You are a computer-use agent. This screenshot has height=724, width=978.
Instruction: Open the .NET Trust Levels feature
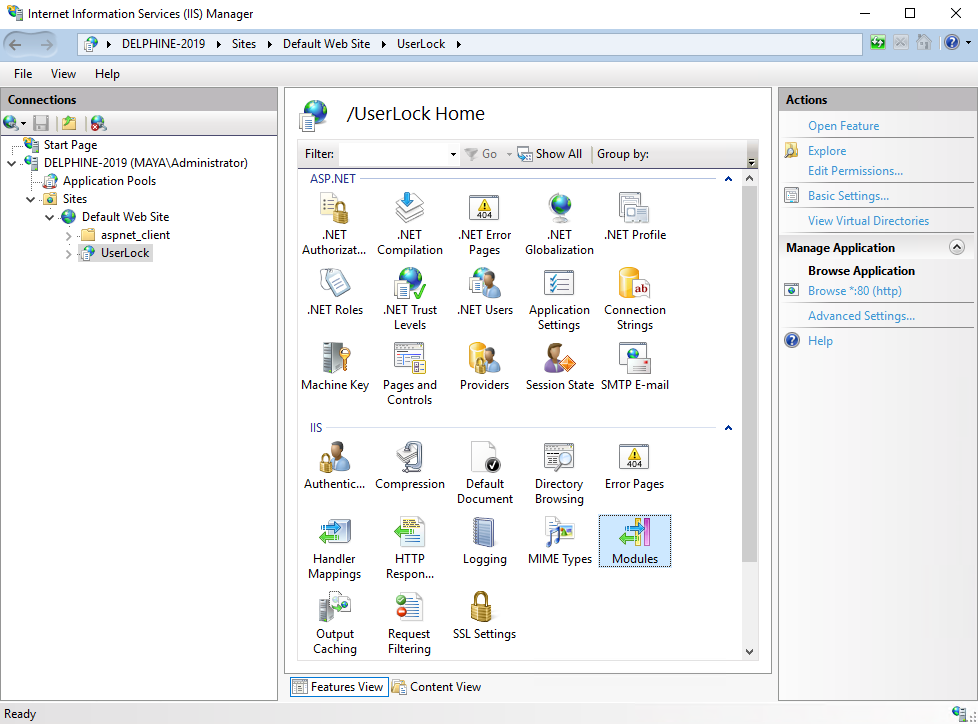tap(409, 284)
